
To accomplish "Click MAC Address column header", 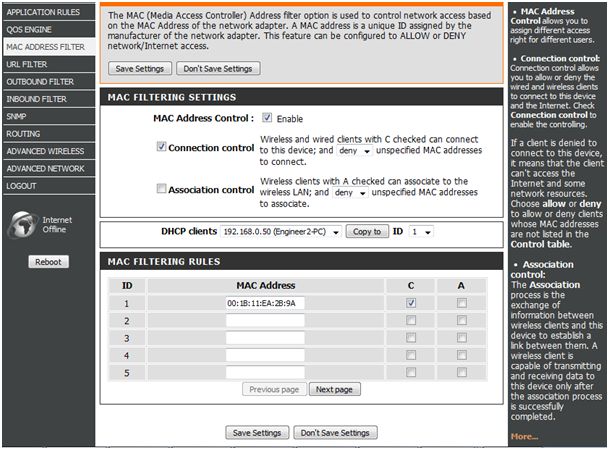I will [x=266, y=286].
